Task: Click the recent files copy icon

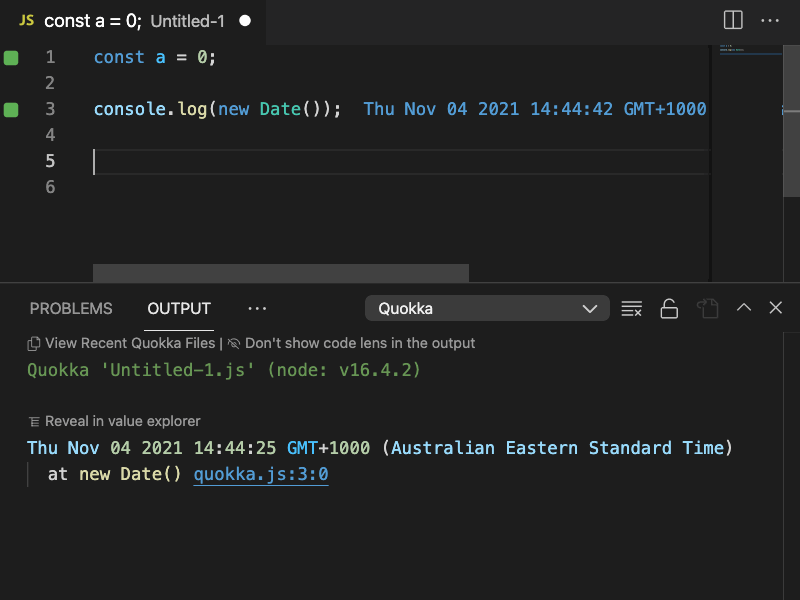Action: pyautogui.click(x=34, y=344)
